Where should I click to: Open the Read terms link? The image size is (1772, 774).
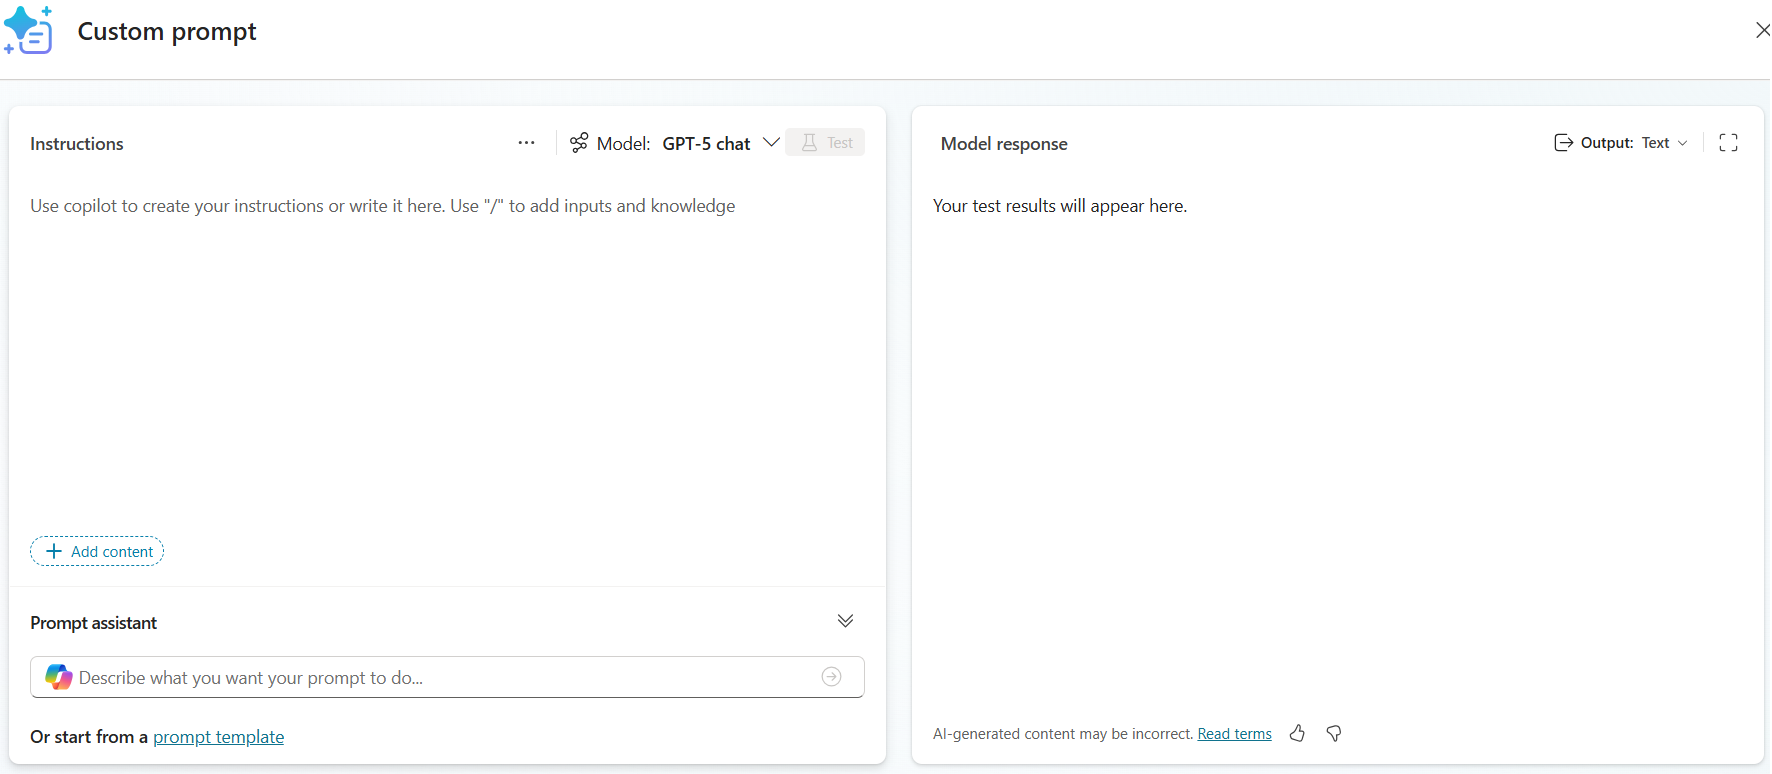1234,734
